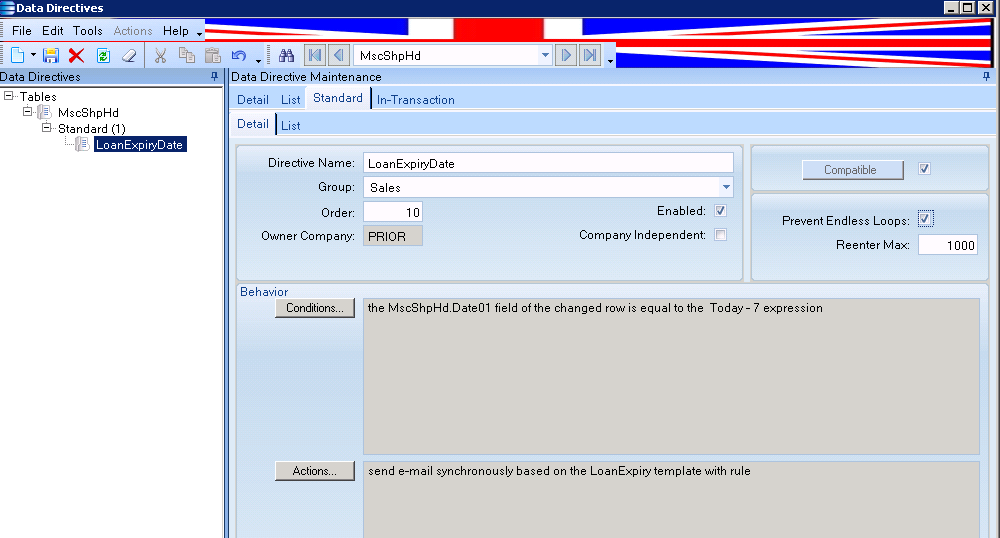Jump to last record arrow
1000x538 pixels.
(591, 55)
